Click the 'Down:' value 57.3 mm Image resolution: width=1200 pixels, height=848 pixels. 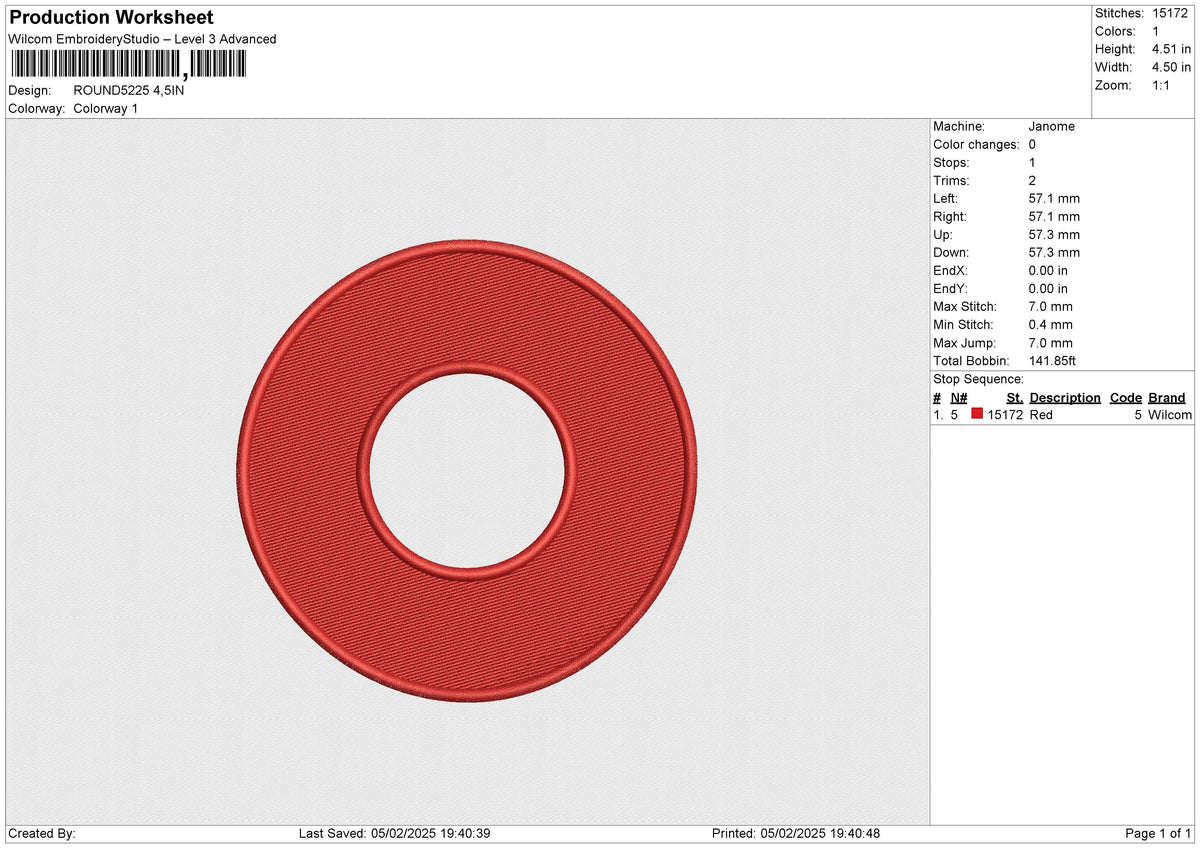coord(1054,252)
